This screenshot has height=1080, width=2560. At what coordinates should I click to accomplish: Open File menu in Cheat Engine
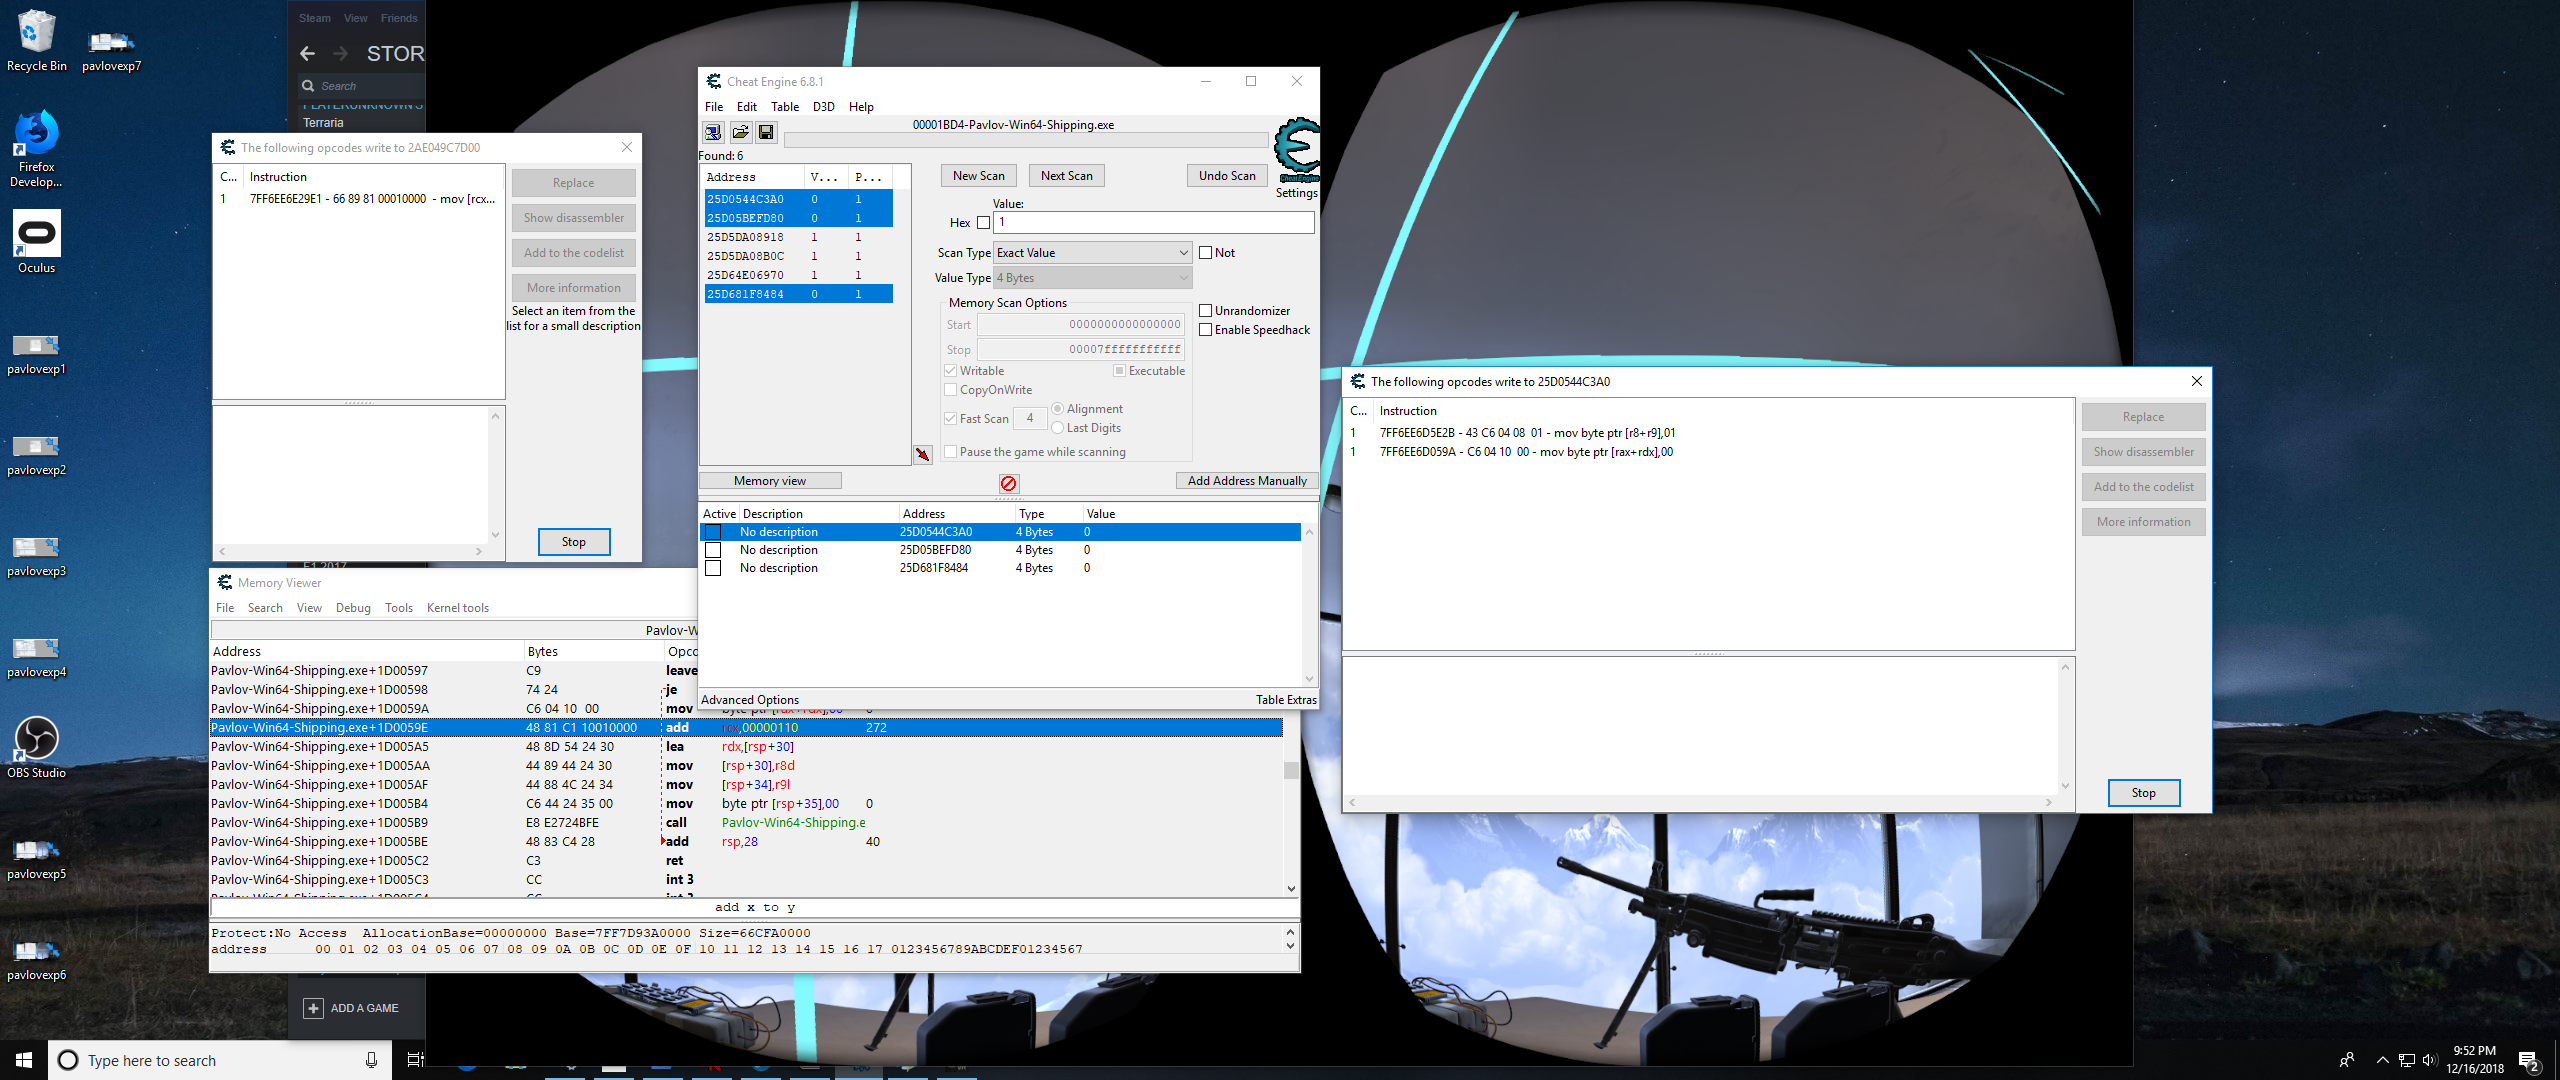tap(714, 107)
